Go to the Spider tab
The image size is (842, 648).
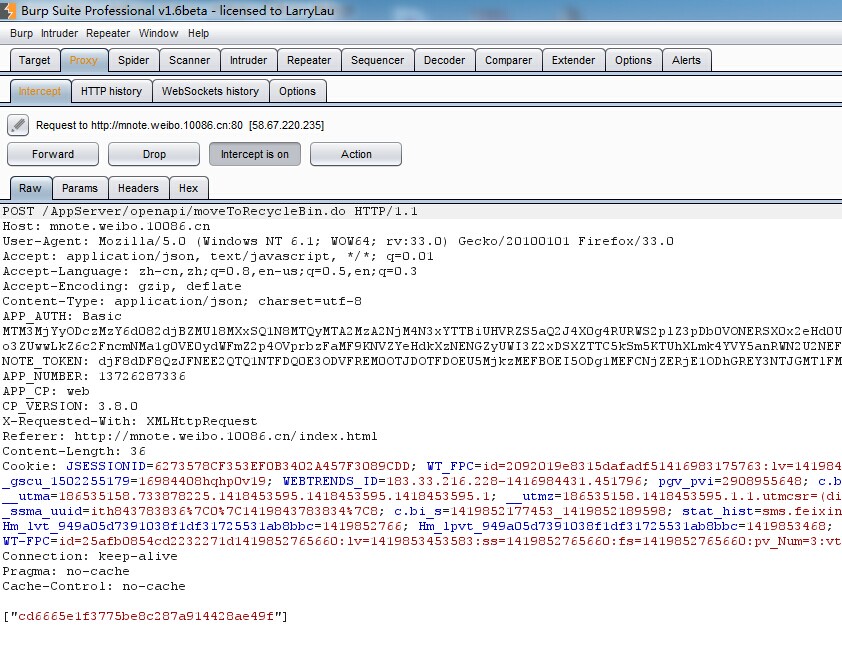(x=134, y=60)
